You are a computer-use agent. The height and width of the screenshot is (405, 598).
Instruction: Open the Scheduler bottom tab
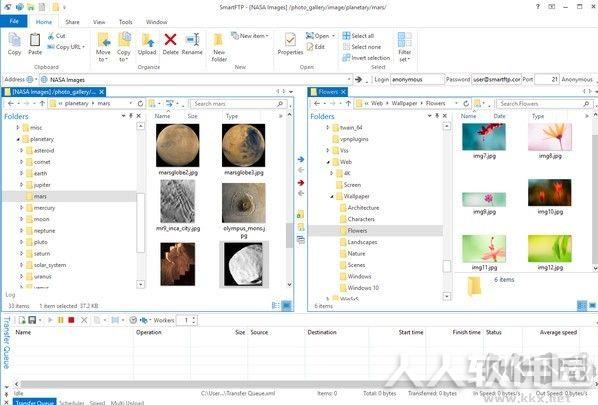coord(72,402)
